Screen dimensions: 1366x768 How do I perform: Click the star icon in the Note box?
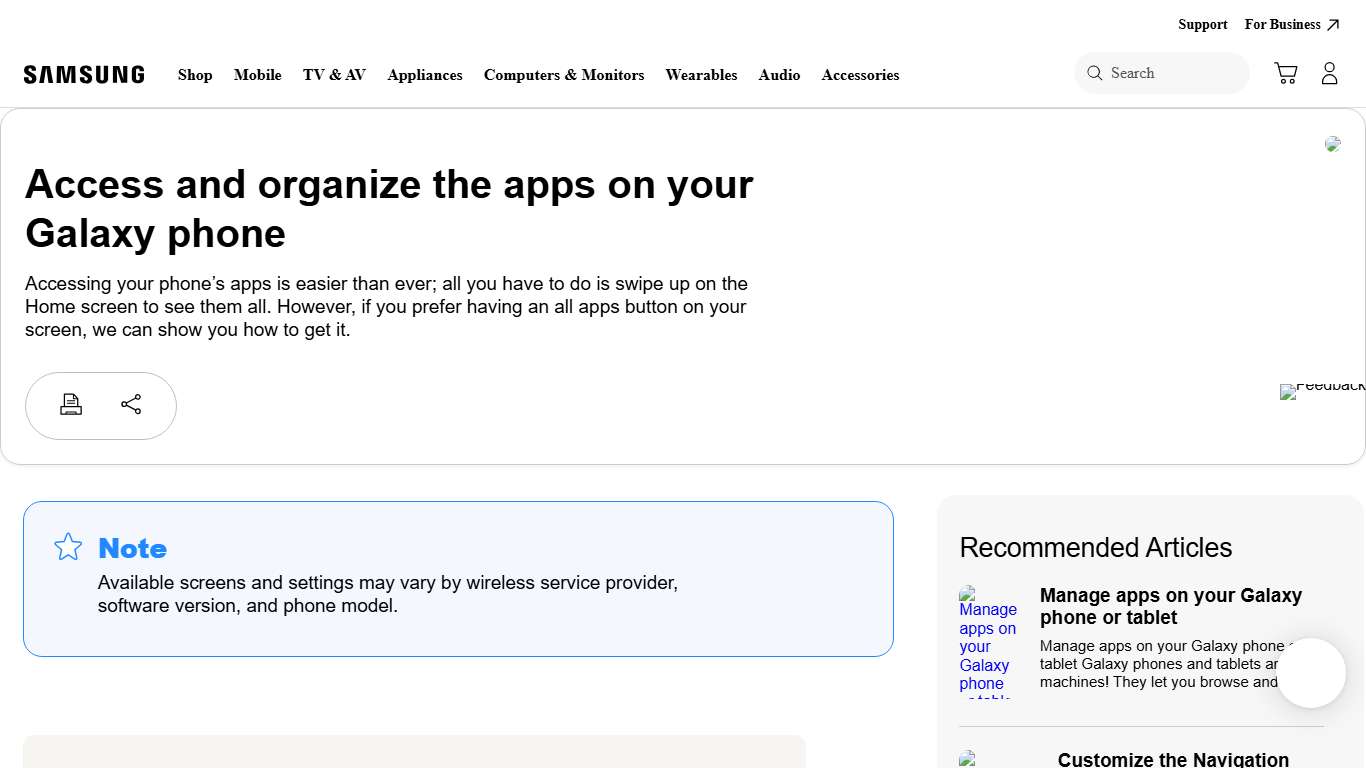coord(67,547)
